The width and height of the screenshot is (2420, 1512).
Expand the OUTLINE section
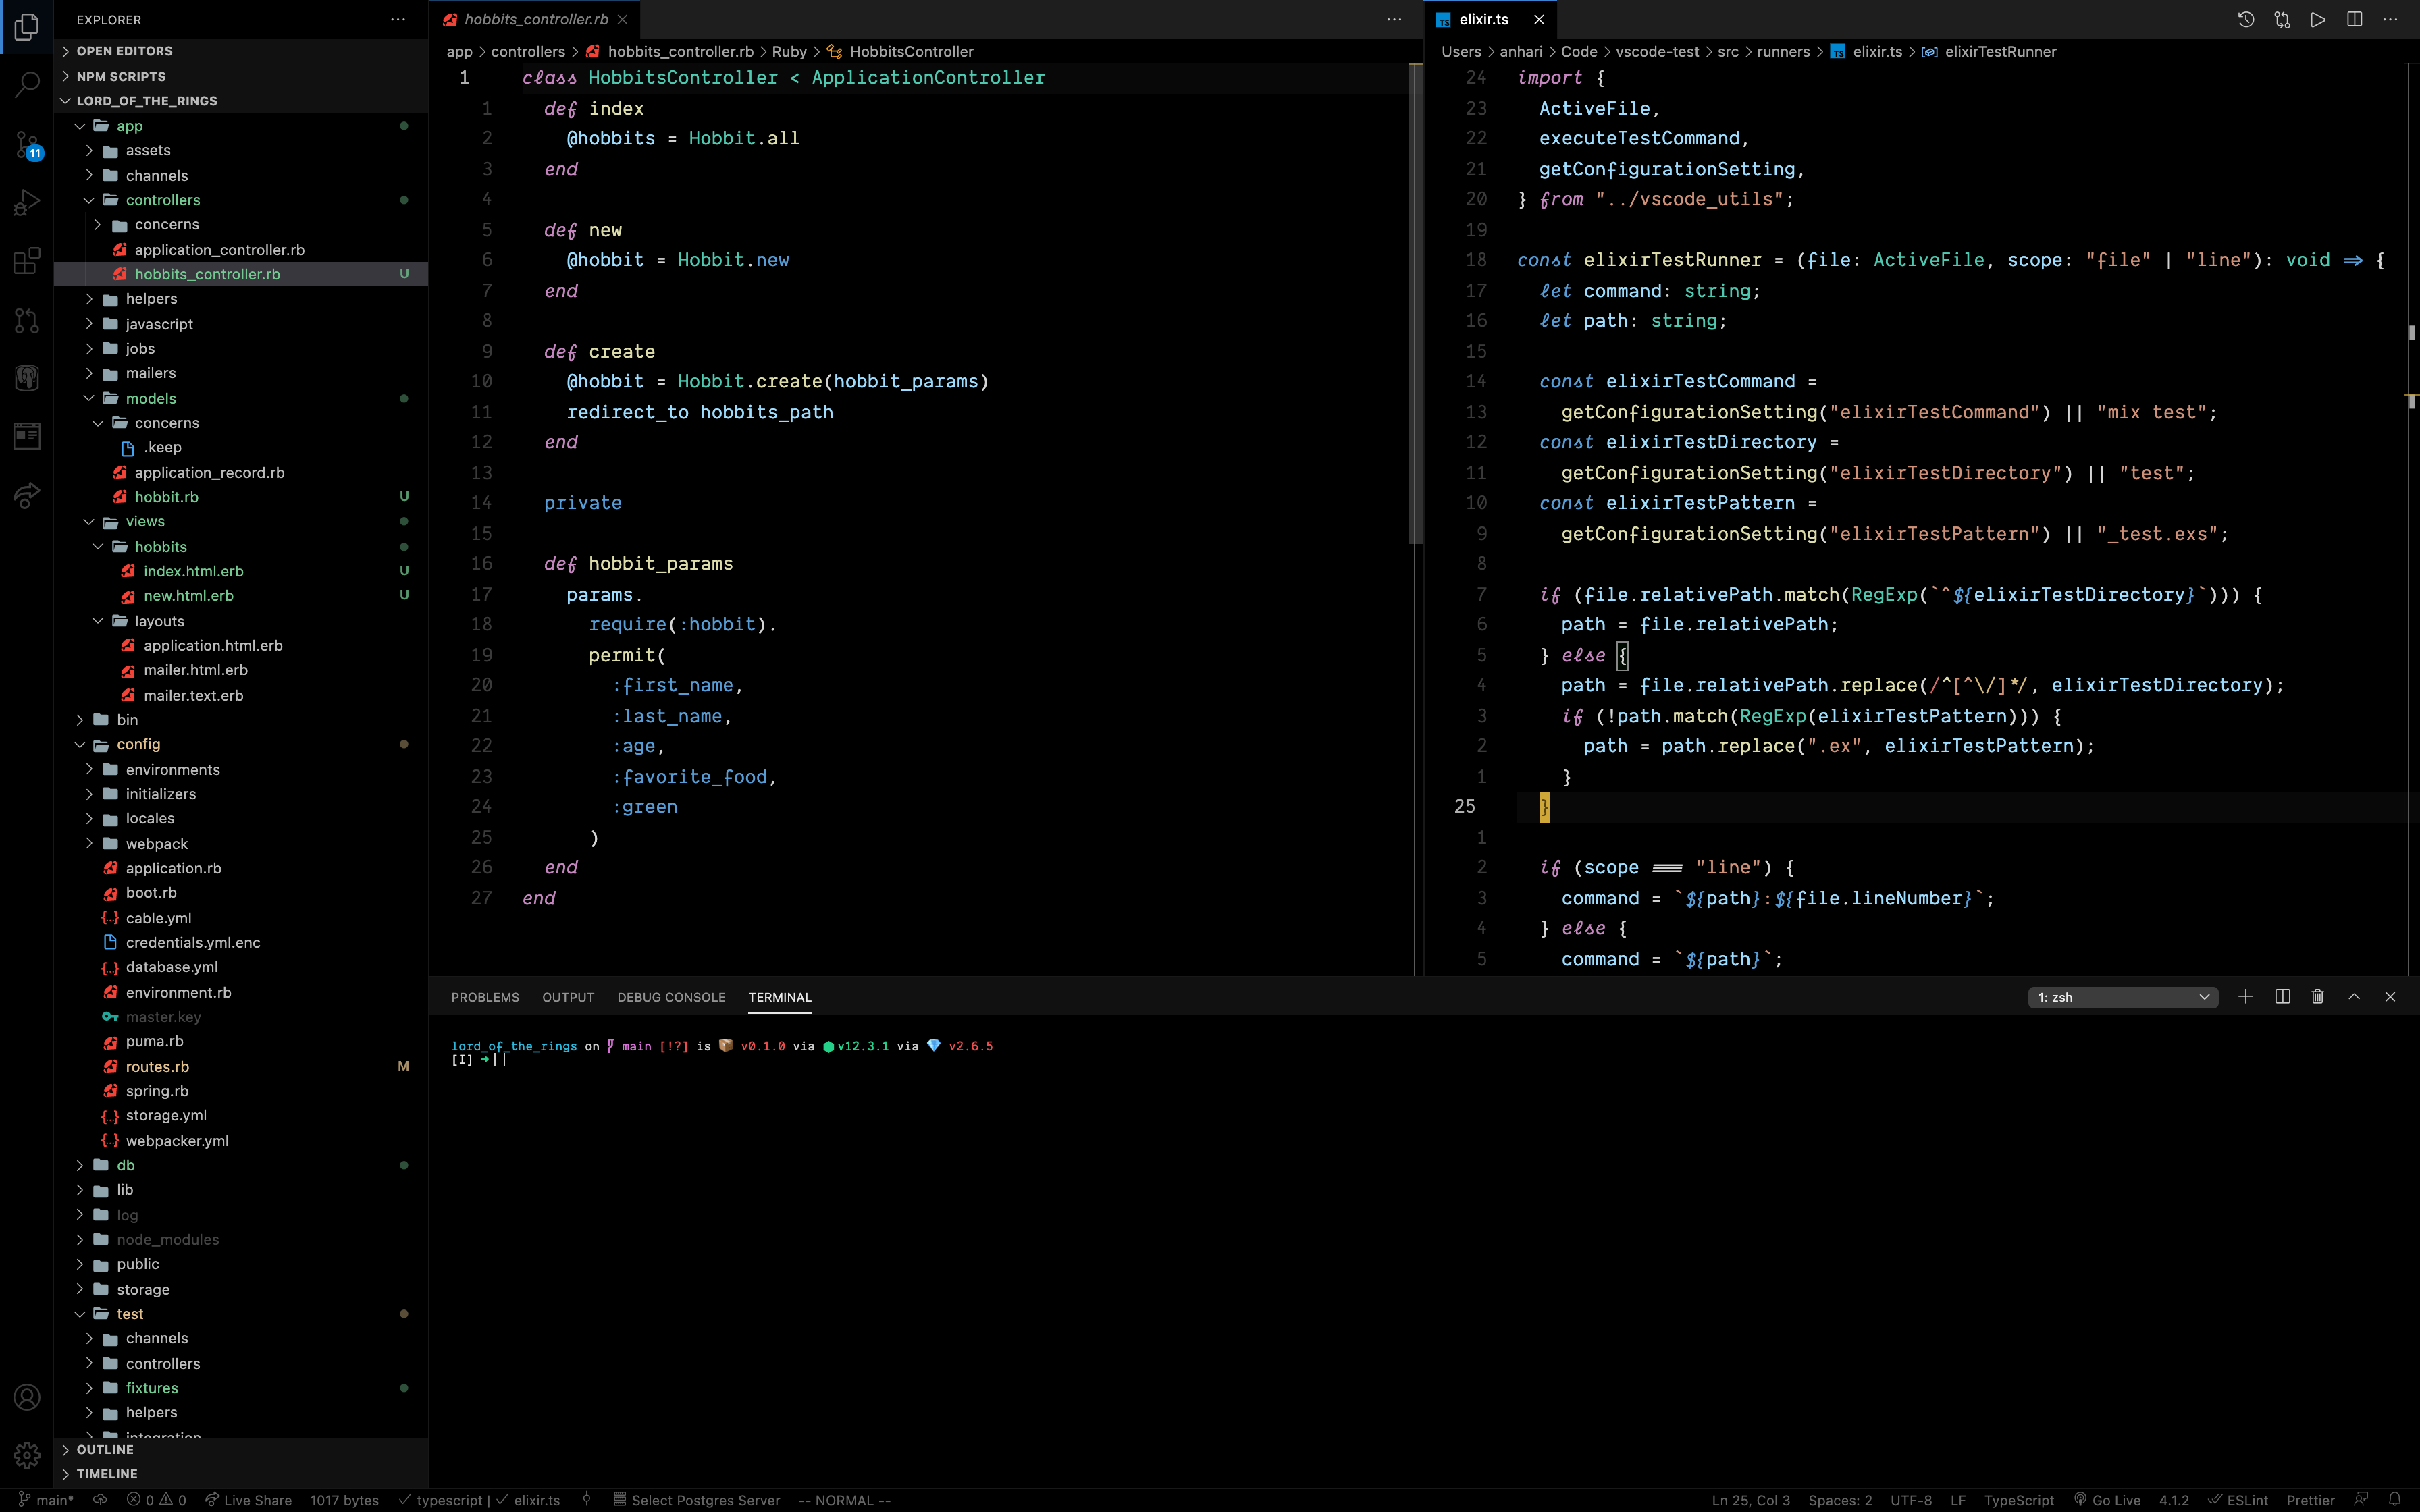105,1449
